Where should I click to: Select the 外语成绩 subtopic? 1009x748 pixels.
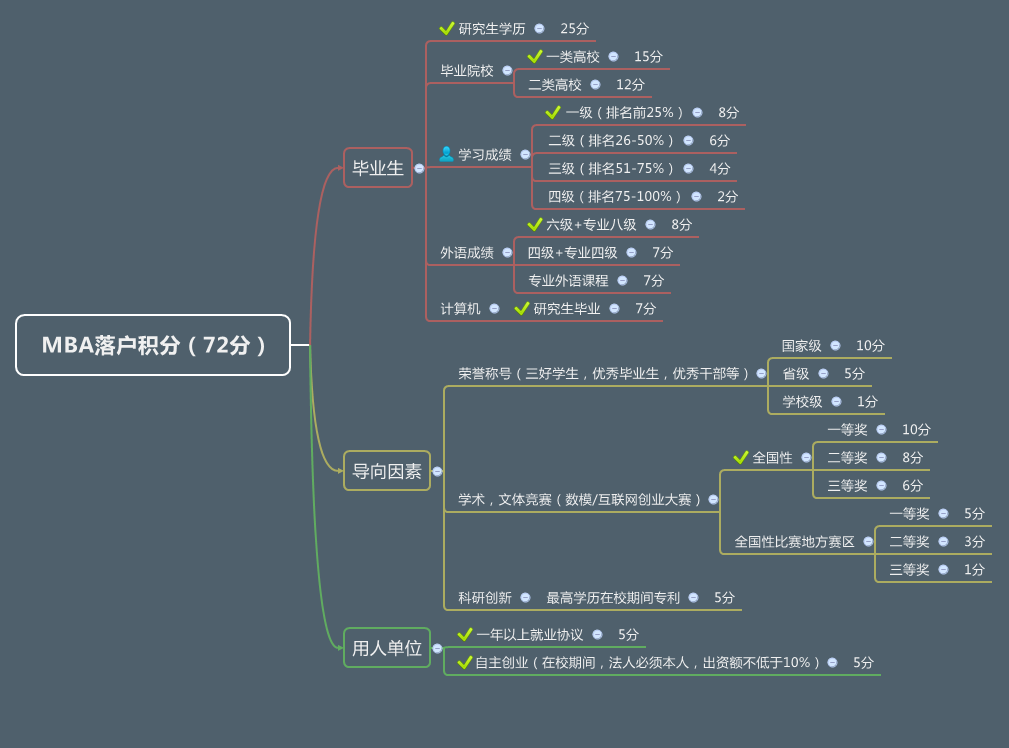[x=467, y=252]
